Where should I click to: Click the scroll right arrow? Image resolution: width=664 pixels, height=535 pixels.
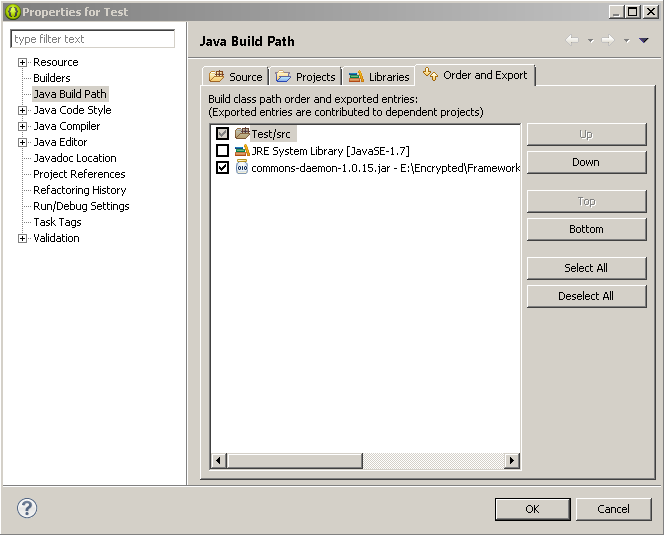[512, 460]
